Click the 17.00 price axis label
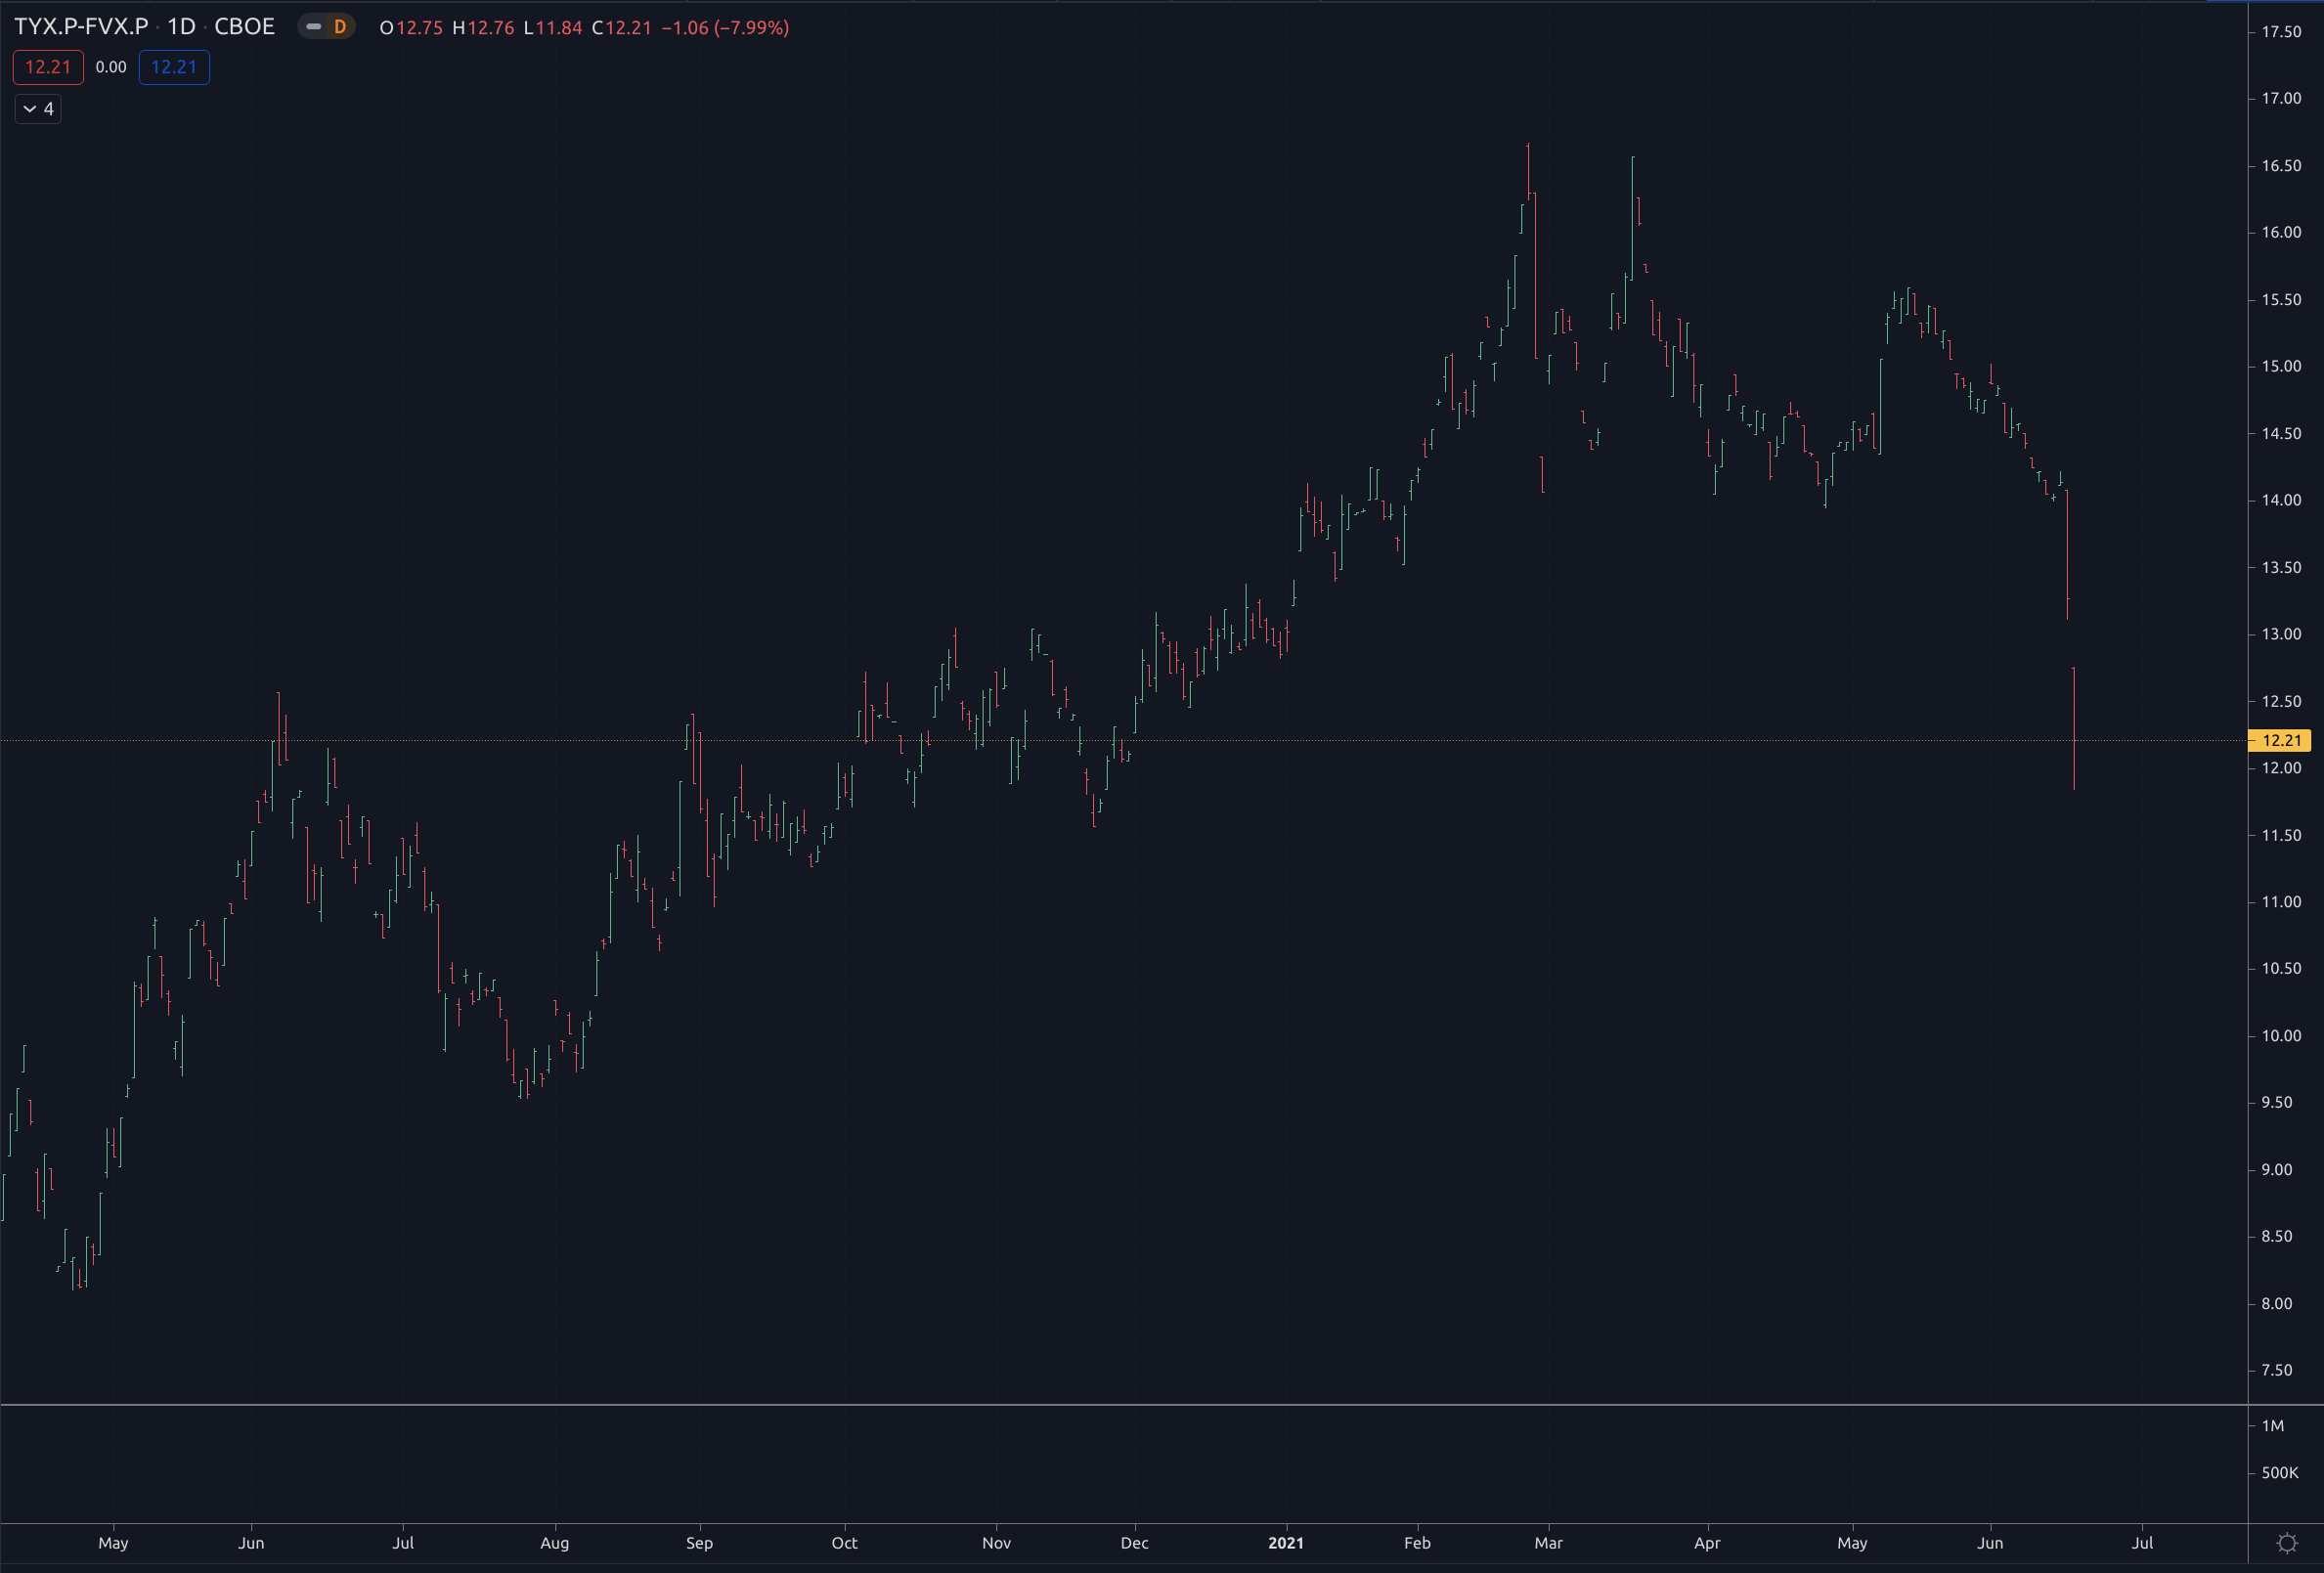This screenshot has height=1573, width=2324. [x=2281, y=98]
